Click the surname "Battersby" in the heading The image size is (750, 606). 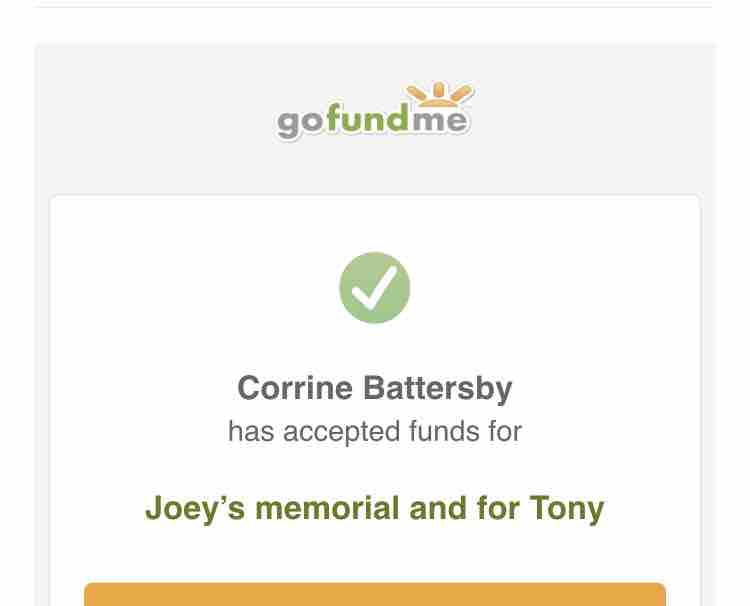(438, 388)
